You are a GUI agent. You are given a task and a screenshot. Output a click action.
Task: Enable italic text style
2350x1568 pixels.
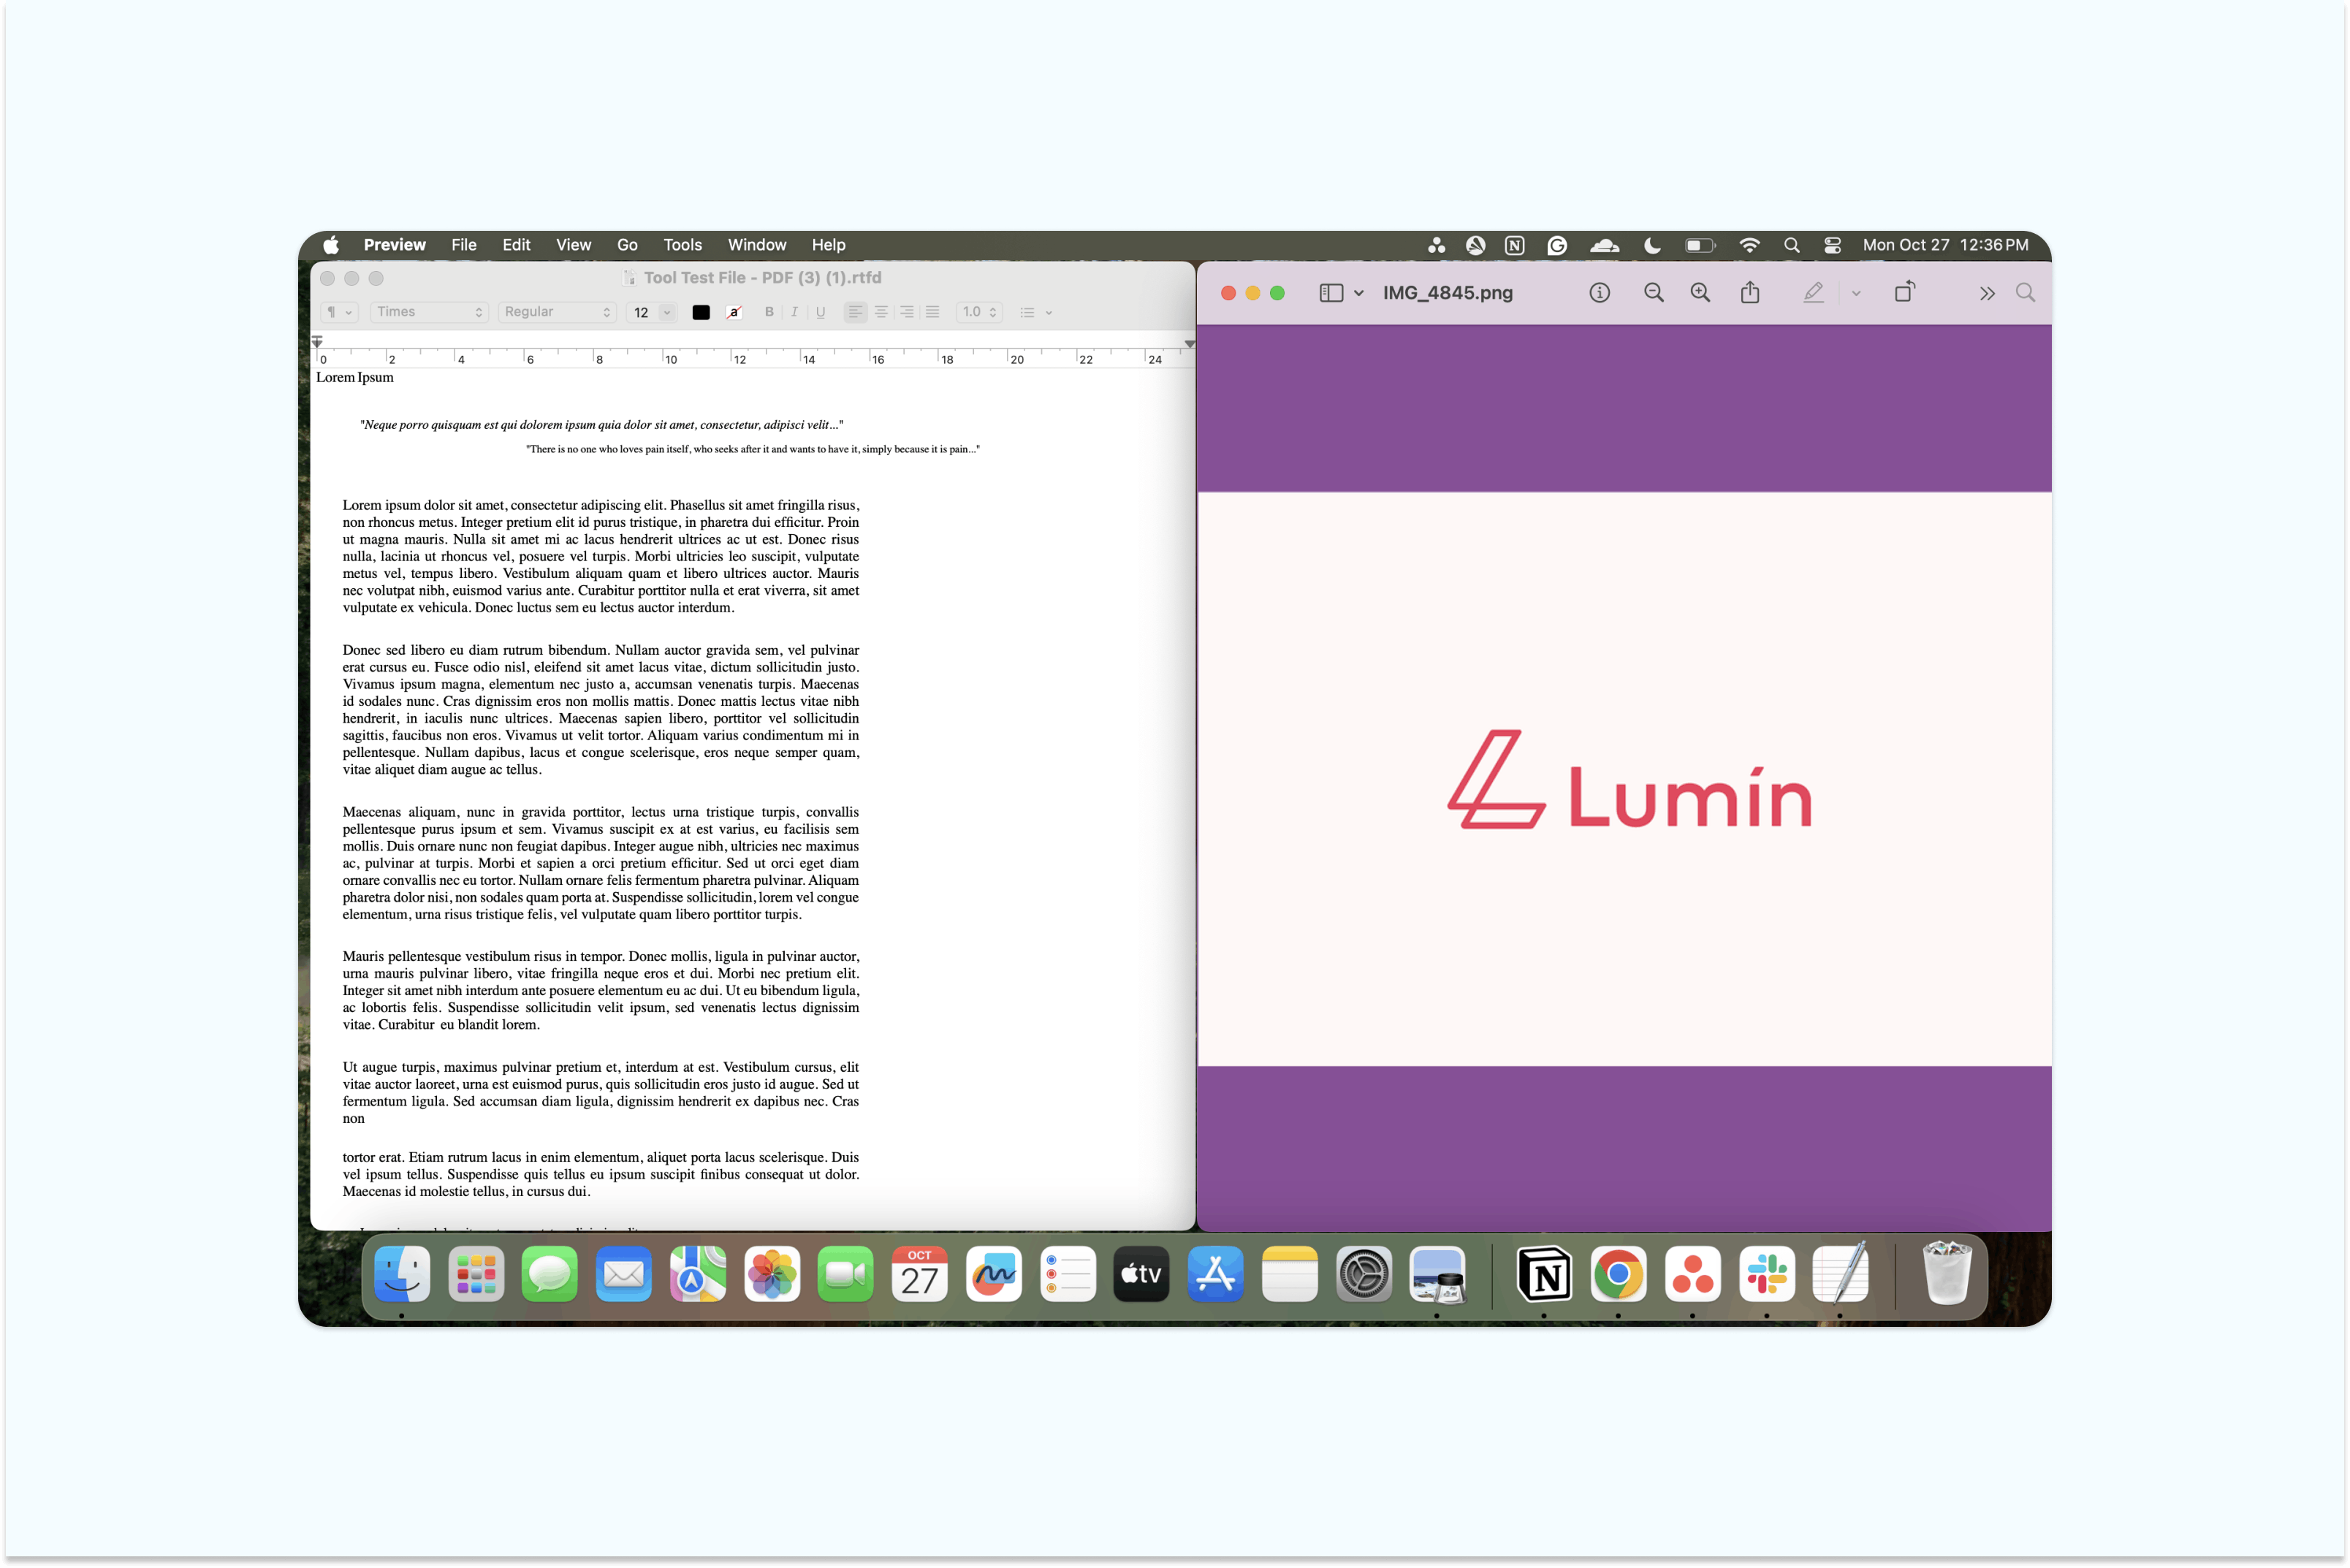[793, 312]
